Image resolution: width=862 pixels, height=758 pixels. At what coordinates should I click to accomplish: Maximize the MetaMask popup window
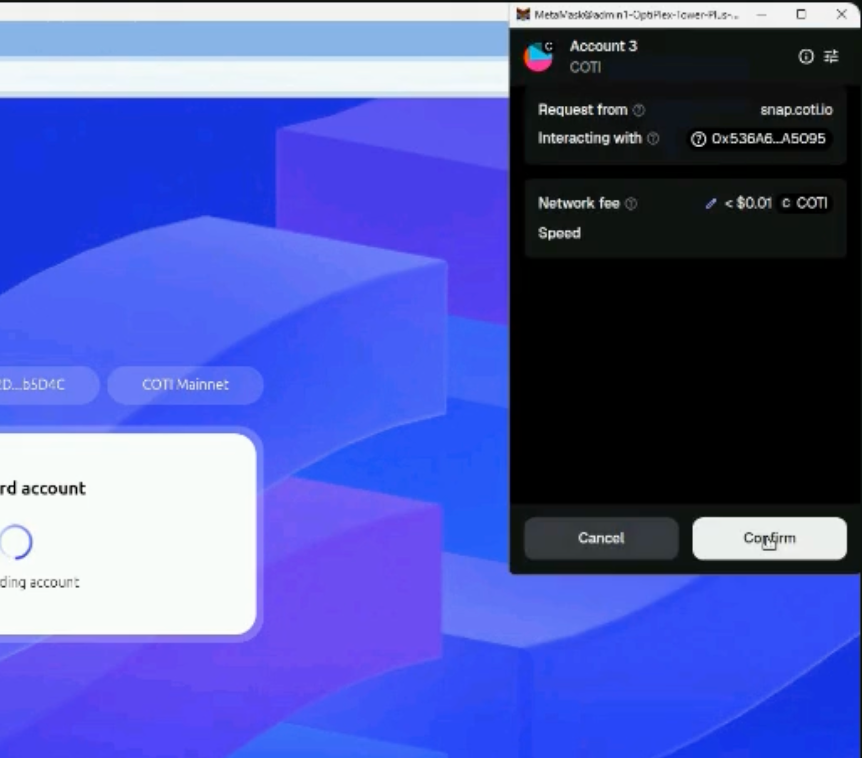pyautogui.click(x=801, y=15)
